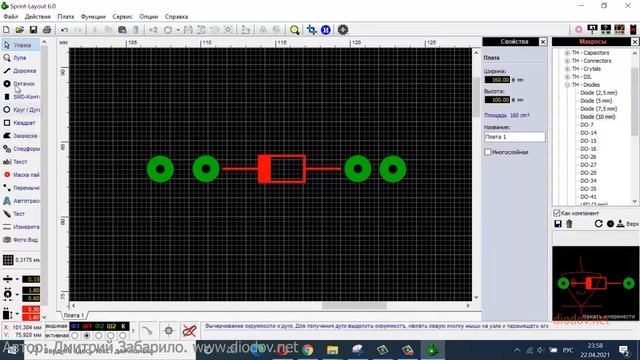
Task: Create a new file via toolbar icon
Action: tap(6, 30)
